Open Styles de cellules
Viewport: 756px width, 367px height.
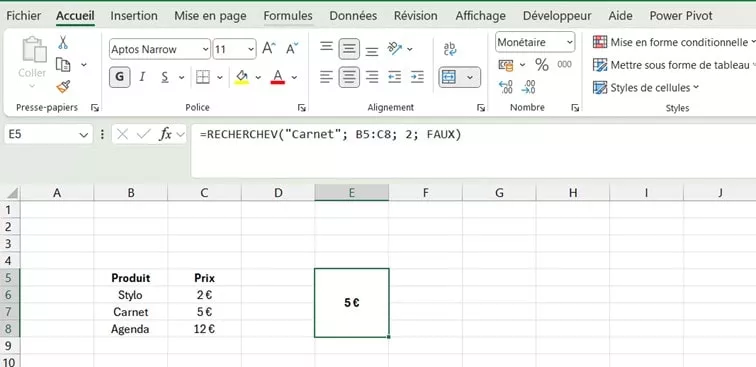pyautogui.click(x=646, y=87)
